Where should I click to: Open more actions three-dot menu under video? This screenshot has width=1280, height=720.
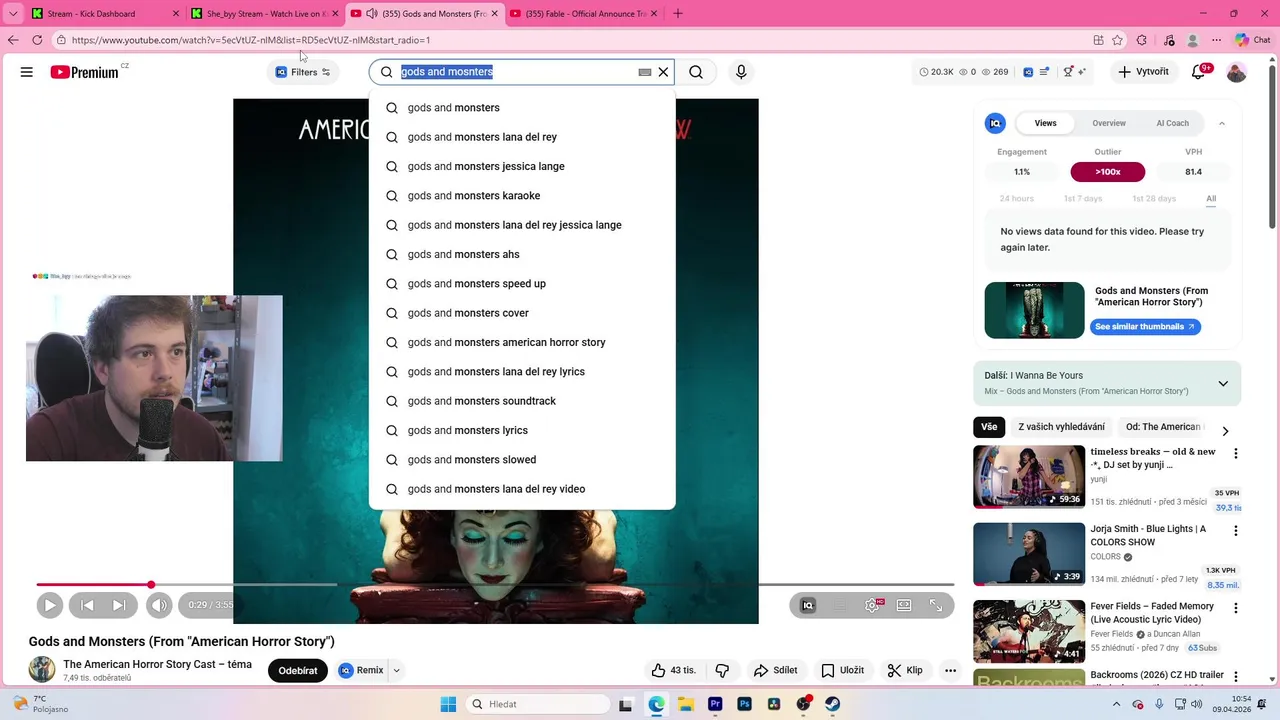pos(951,670)
